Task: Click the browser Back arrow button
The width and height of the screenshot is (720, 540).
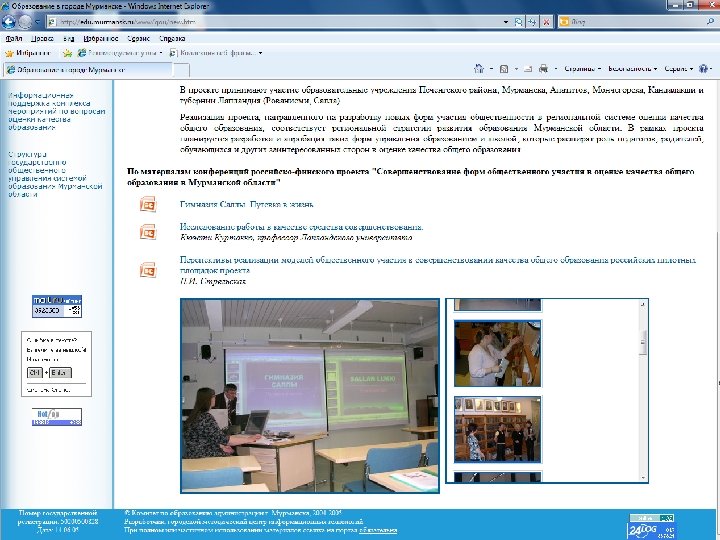Action: click(x=8, y=22)
